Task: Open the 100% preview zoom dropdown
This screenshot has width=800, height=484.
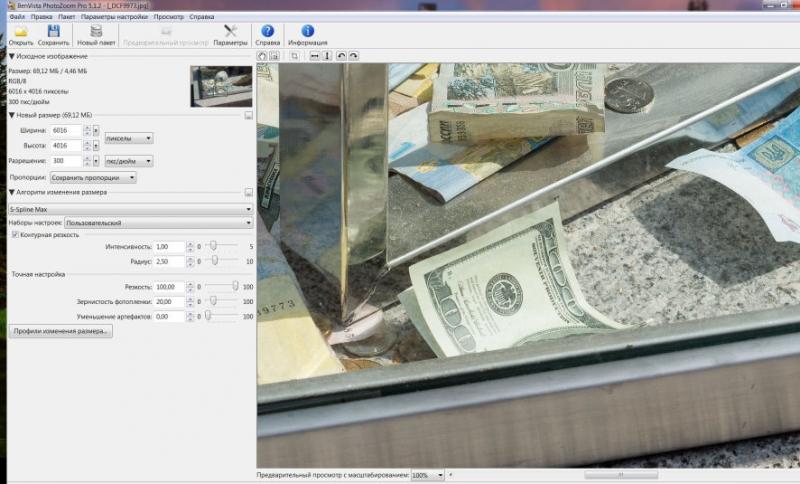Action: pyautogui.click(x=428, y=475)
